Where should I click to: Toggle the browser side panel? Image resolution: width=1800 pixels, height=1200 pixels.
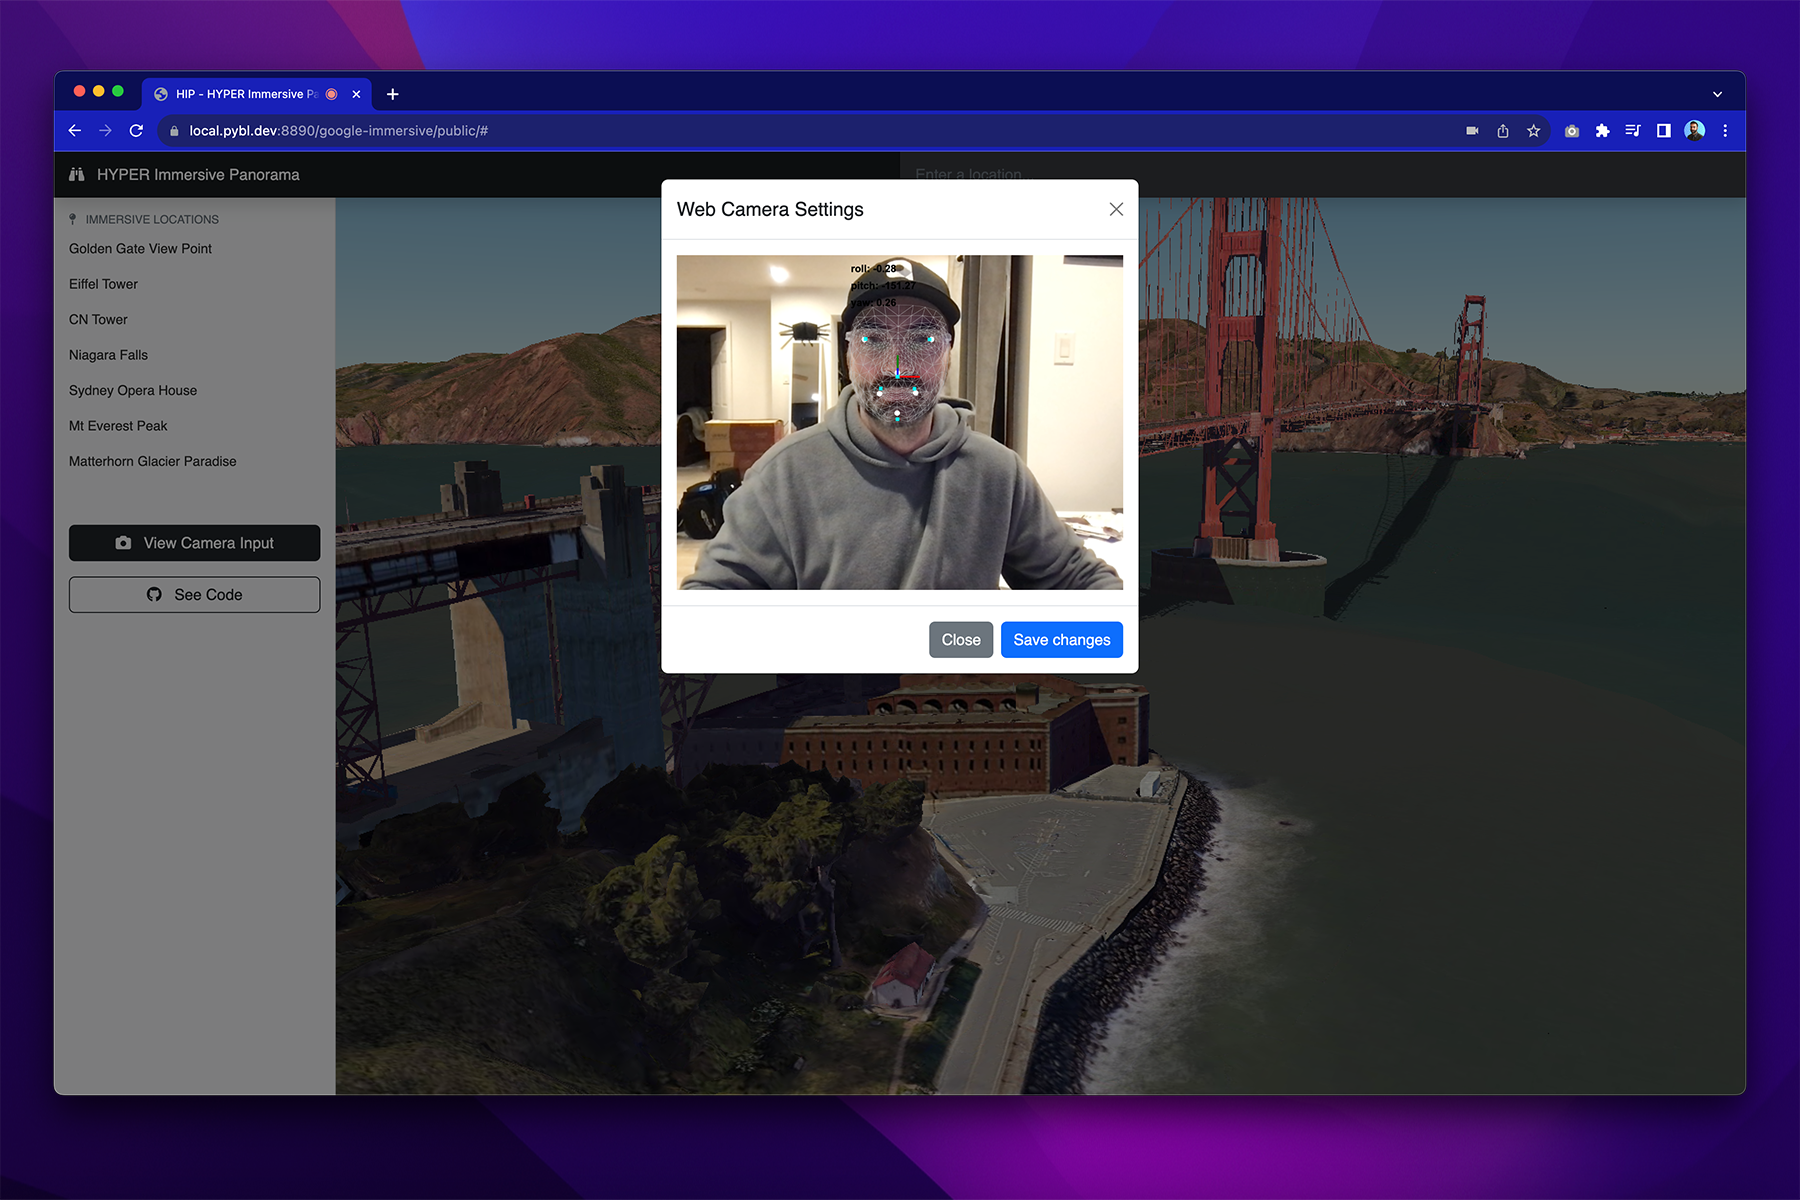pyautogui.click(x=1664, y=131)
